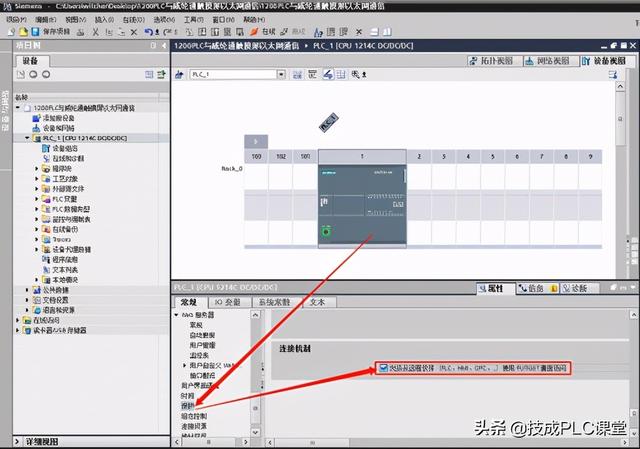The image size is (640, 449).
Task: Expand the 工艺对象 folder
Action: click(37, 178)
